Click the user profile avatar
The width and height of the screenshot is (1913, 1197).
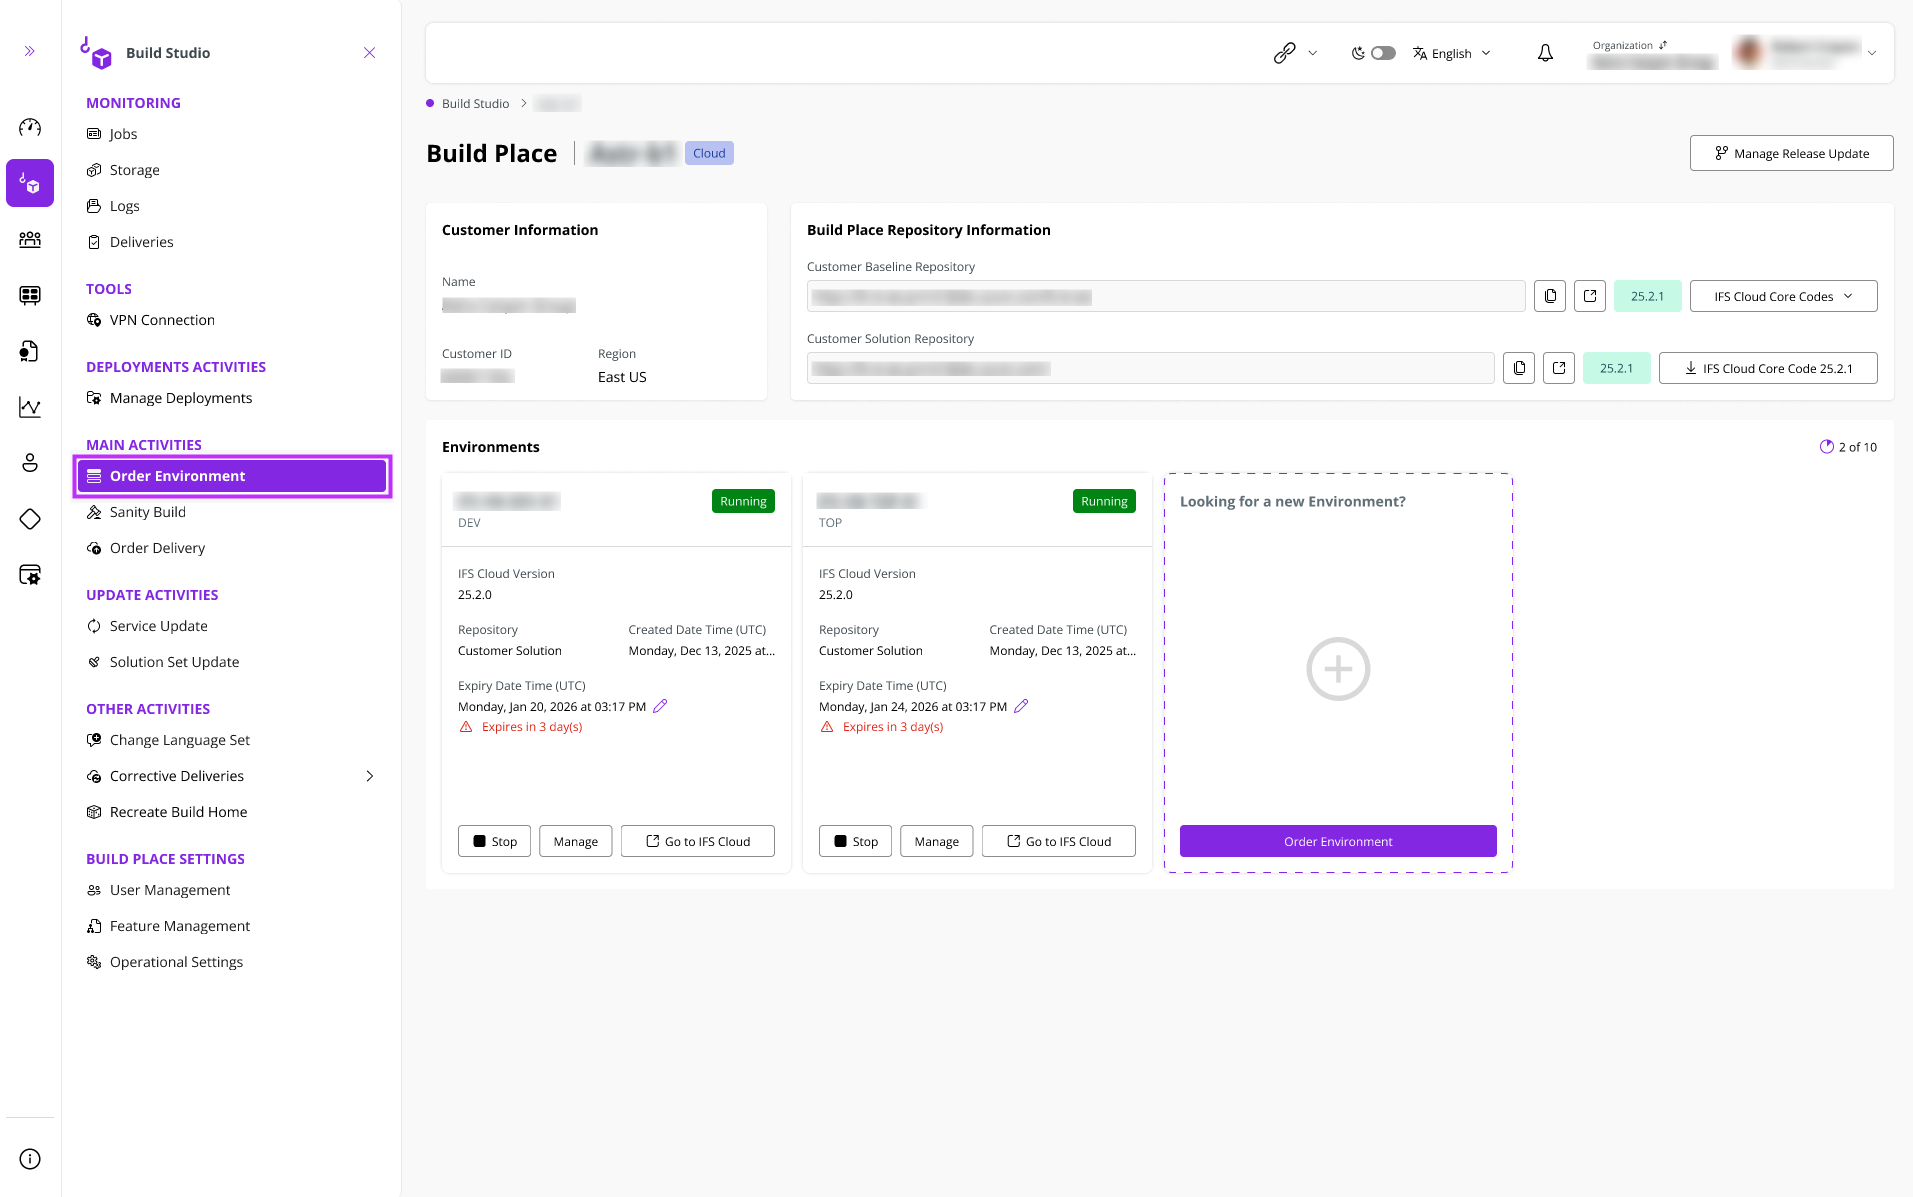1749,53
